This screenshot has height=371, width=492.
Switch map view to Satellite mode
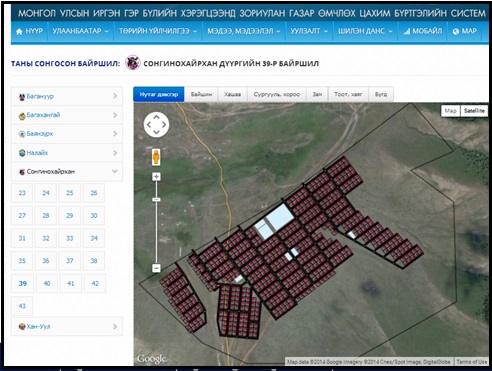point(474,111)
